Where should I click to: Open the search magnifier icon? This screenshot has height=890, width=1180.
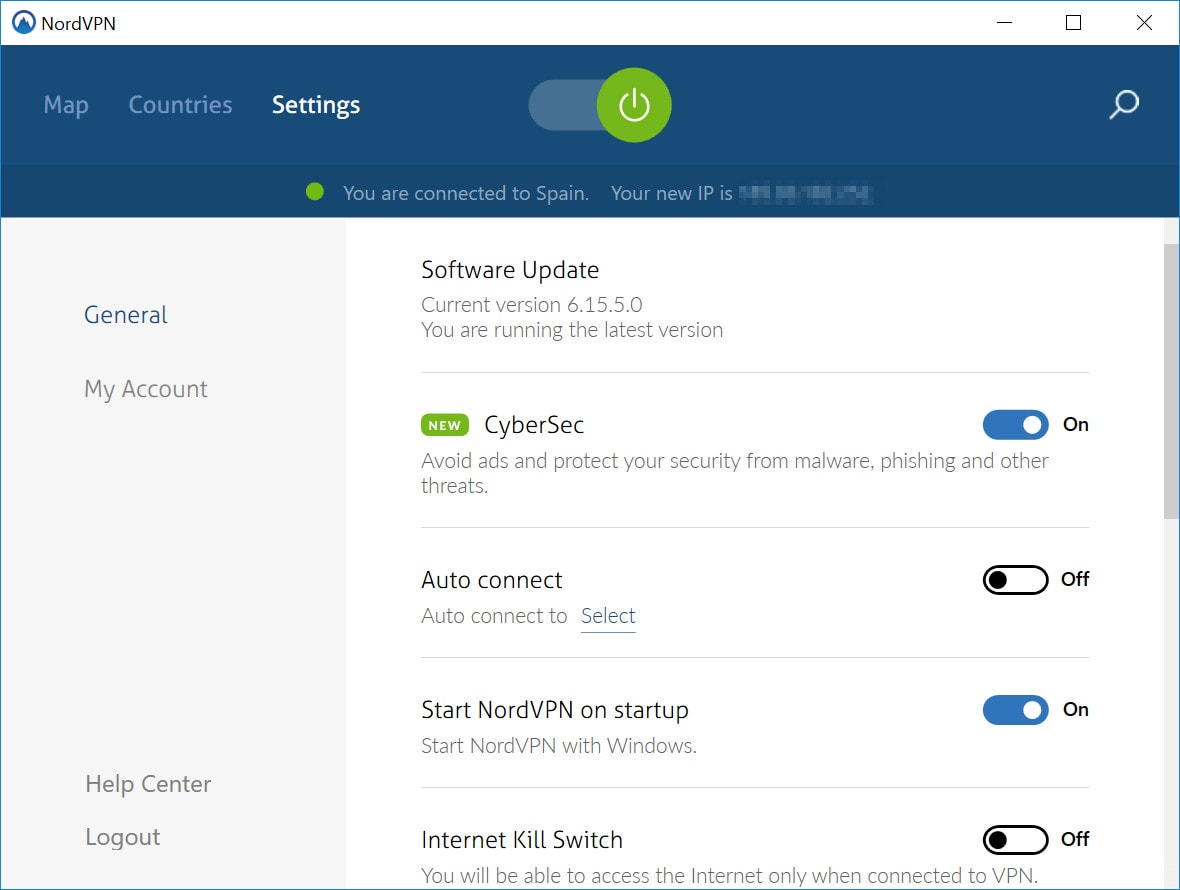click(1124, 105)
